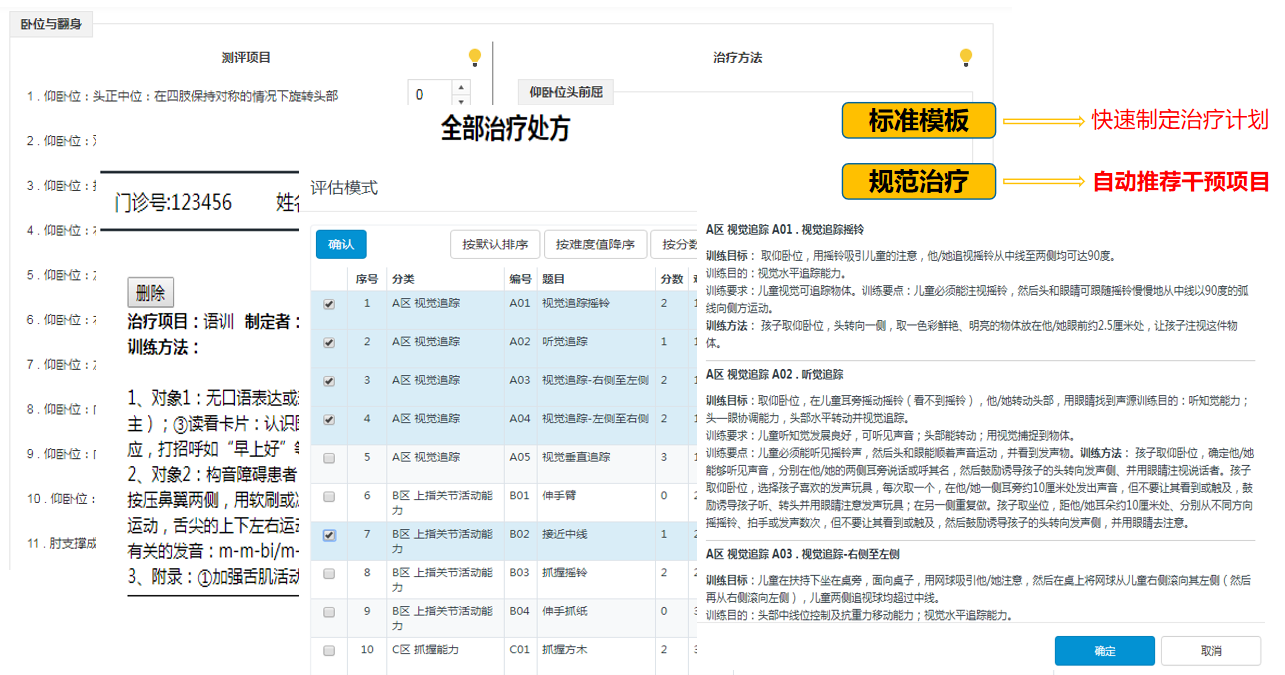Screen dimensions: 1285x675
Task: Click the lightbulb icon beside 测评项目
Action: click(x=475, y=58)
